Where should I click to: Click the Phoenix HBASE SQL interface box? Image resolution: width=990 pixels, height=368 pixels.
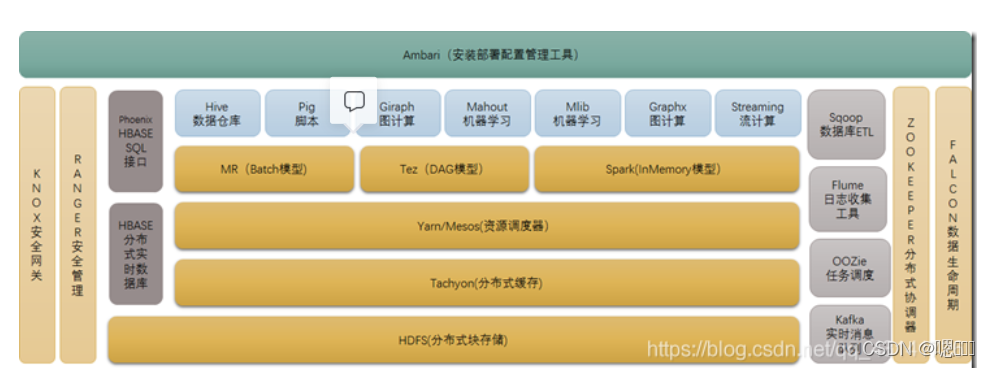pos(136,141)
